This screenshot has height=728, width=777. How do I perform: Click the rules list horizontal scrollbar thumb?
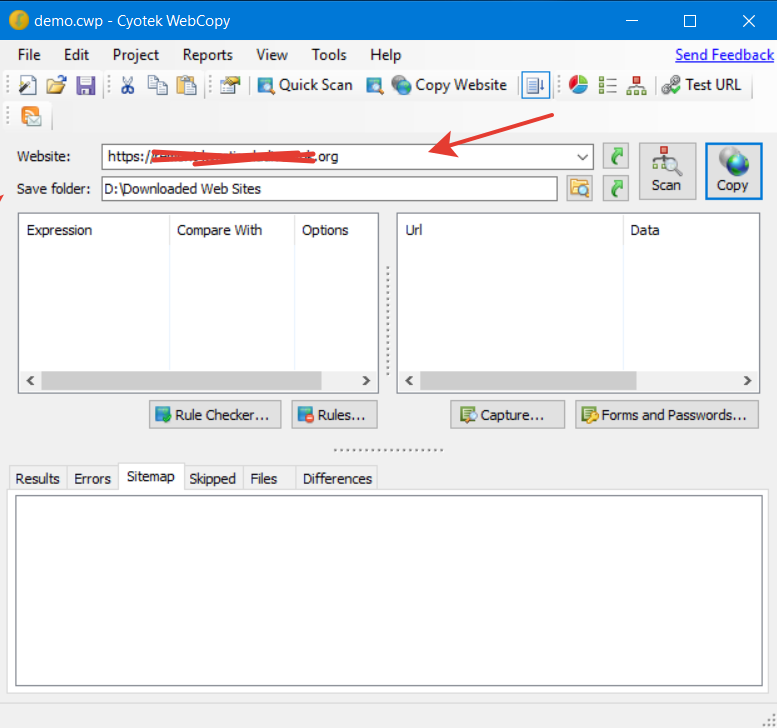pyautogui.click(x=181, y=381)
